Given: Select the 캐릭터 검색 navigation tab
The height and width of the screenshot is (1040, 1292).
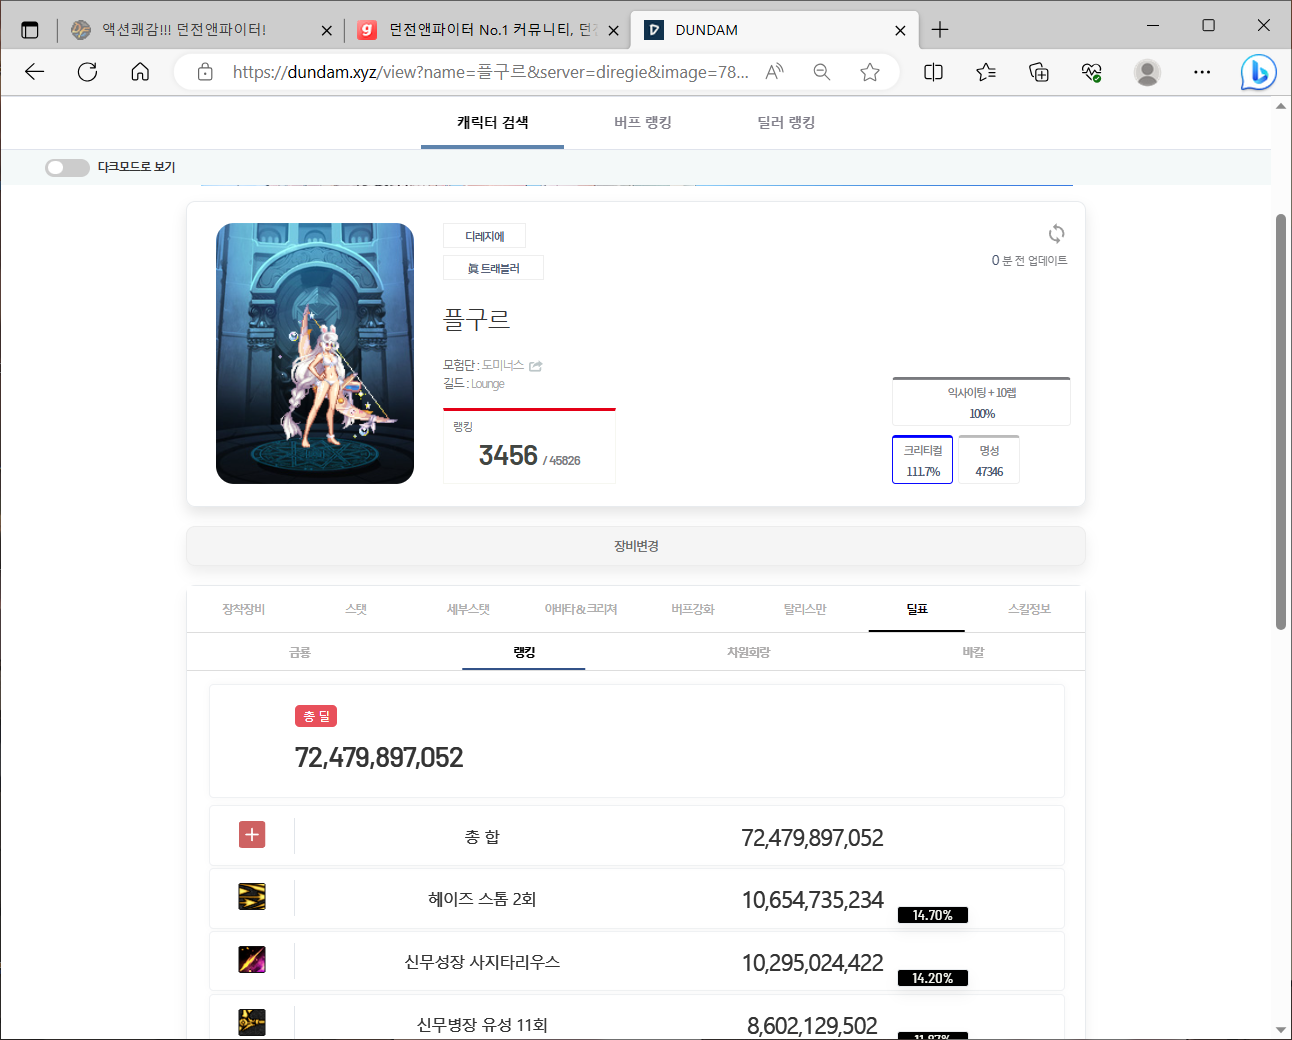Looking at the screenshot, I should (x=492, y=122).
